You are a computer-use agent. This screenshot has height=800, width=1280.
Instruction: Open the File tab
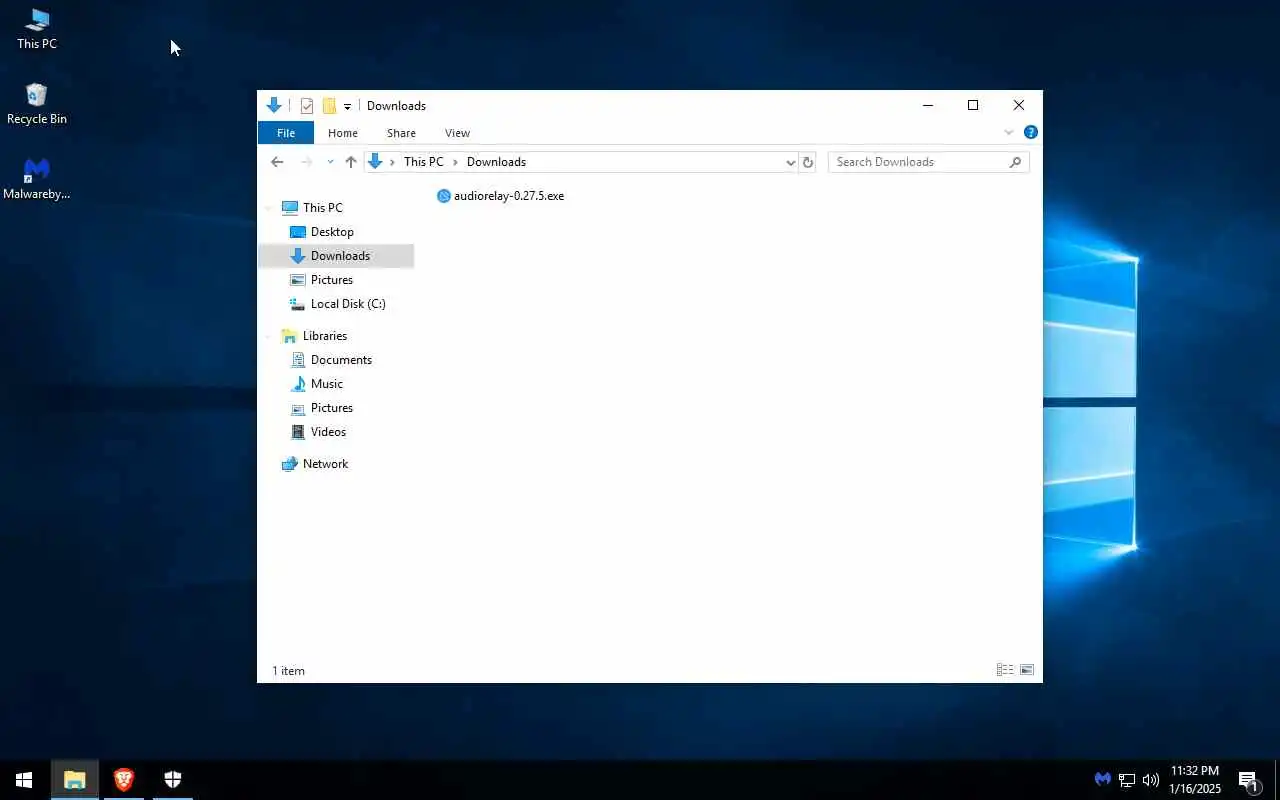pyautogui.click(x=286, y=133)
